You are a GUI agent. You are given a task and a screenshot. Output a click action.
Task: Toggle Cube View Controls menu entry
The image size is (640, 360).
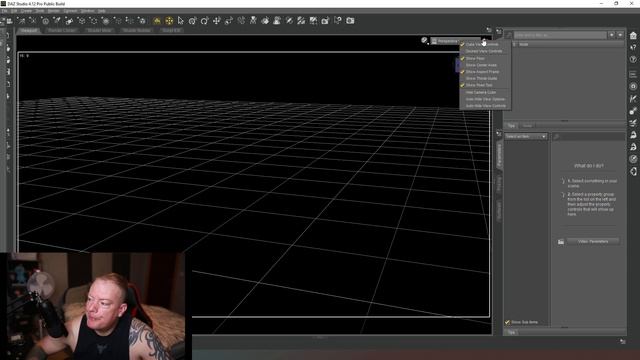pos(485,44)
